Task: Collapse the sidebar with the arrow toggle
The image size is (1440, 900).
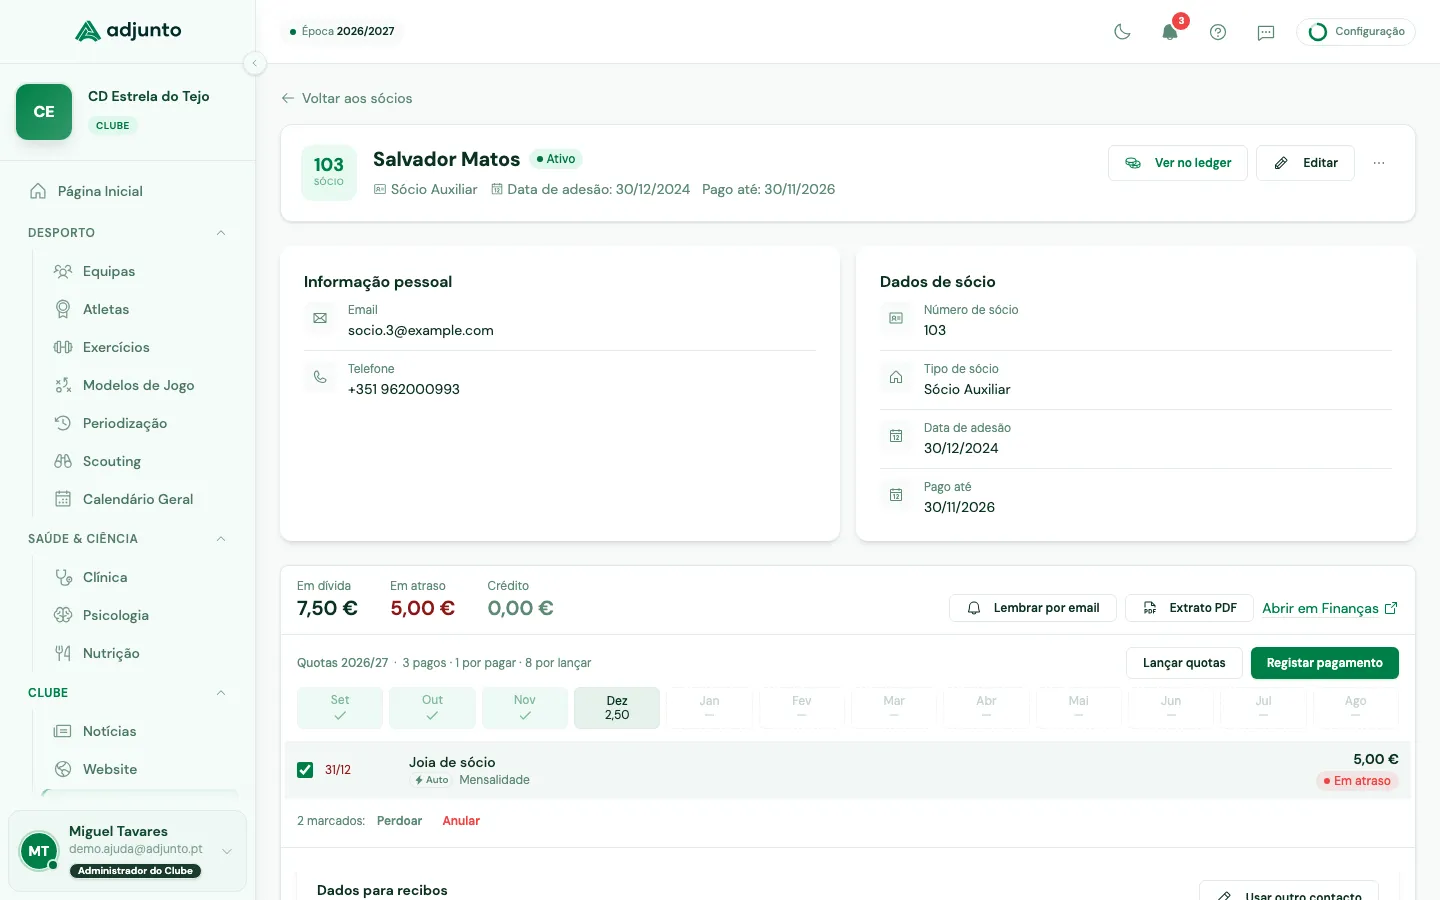Action: [254, 63]
